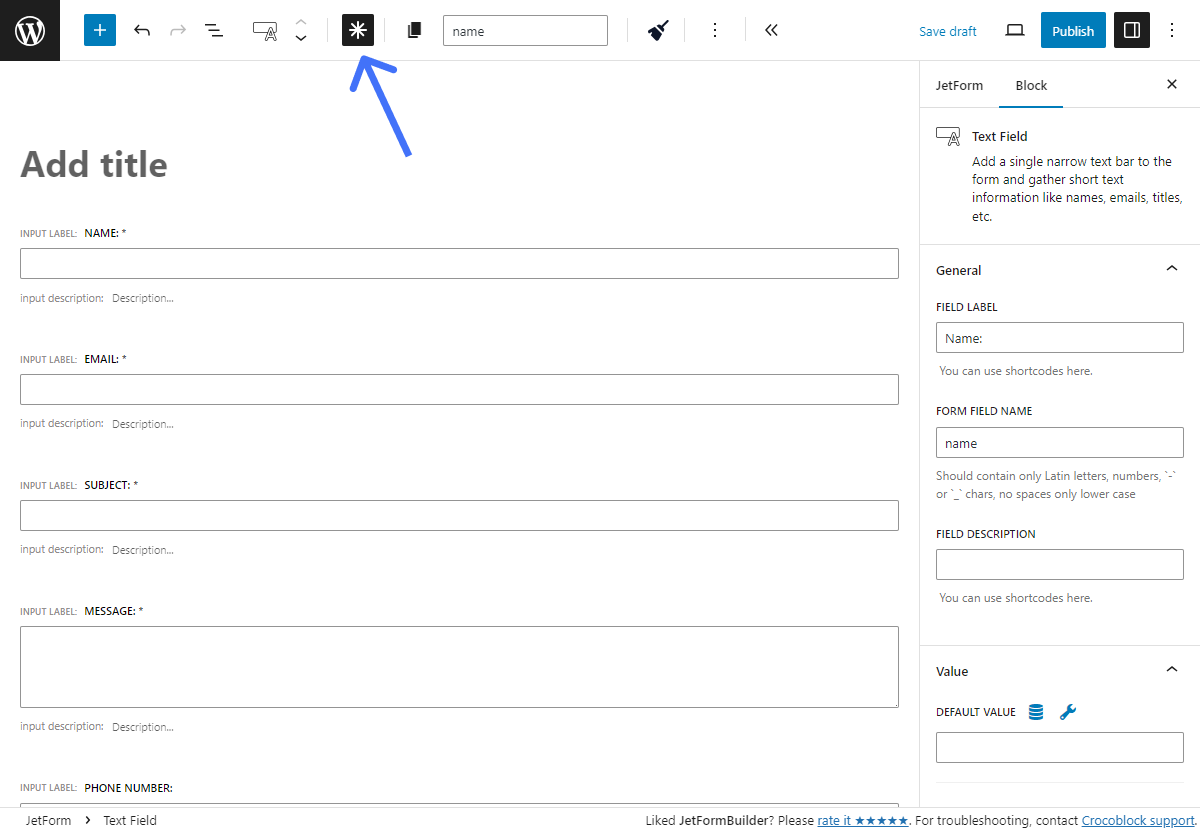Open the block options three-dot menu

pos(715,30)
